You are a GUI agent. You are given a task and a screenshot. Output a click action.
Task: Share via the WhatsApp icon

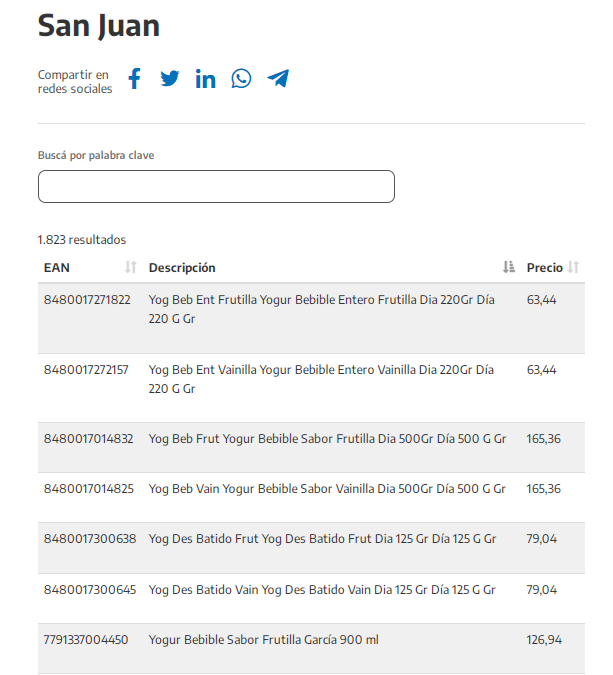(241, 79)
